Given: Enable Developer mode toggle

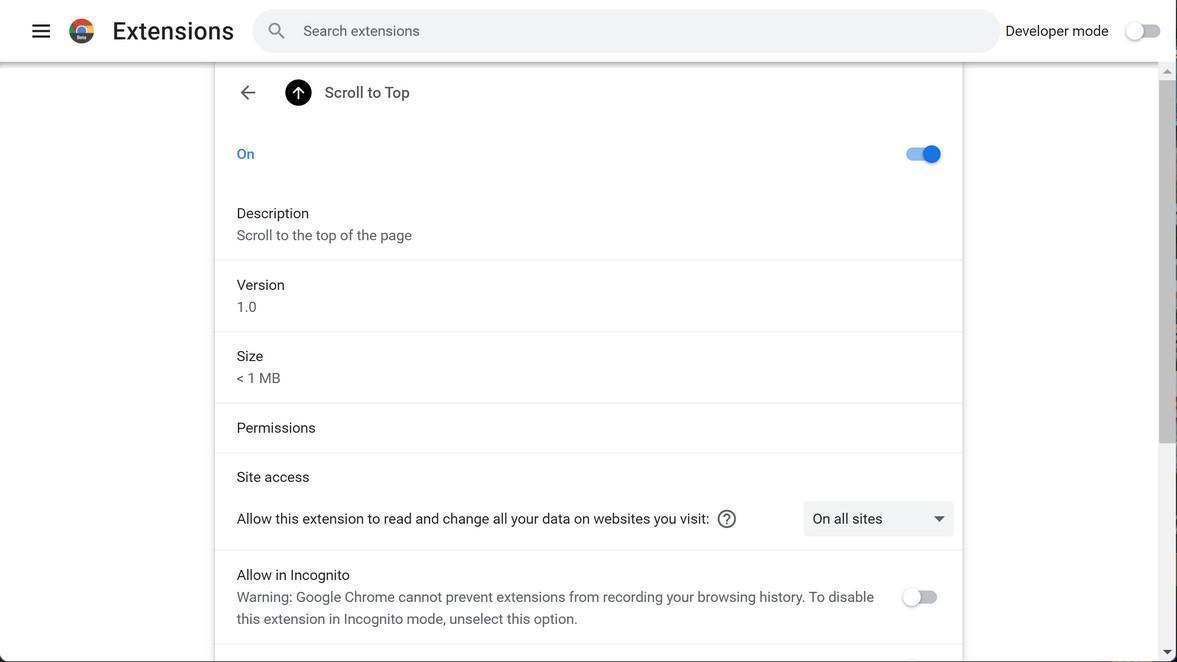Looking at the screenshot, I should (1143, 31).
